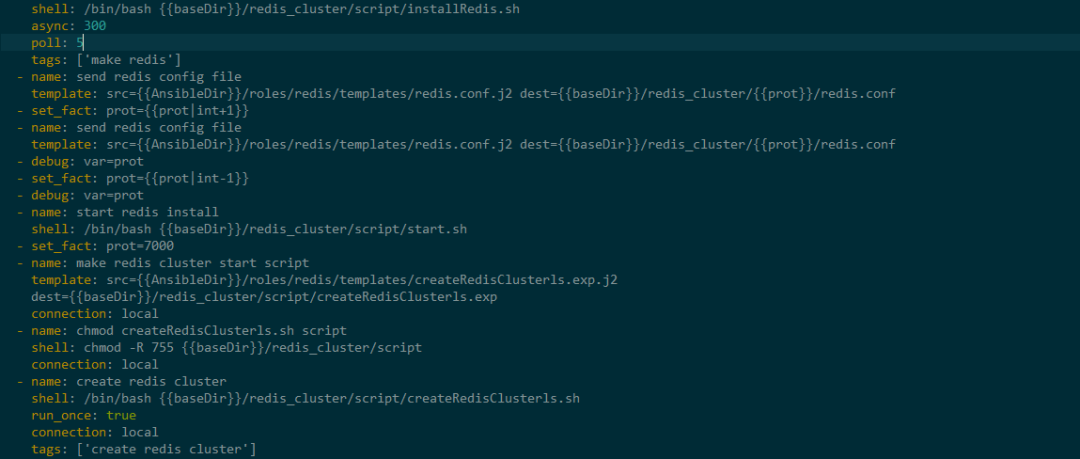This screenshot has height=459, width=1080.
Task: Click the tags ['create redis cluster'] line
Action: click(x=144, y=449)
